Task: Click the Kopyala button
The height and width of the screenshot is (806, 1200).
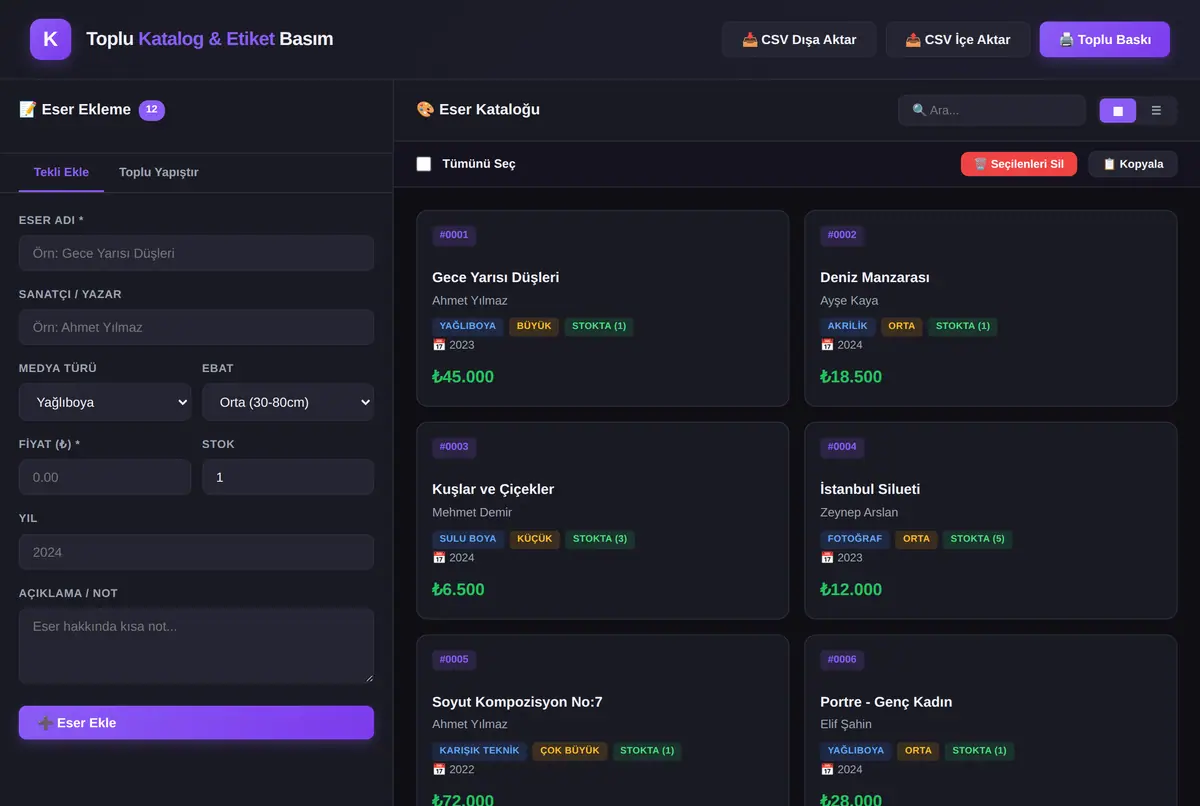Action: pos(1133,164)
